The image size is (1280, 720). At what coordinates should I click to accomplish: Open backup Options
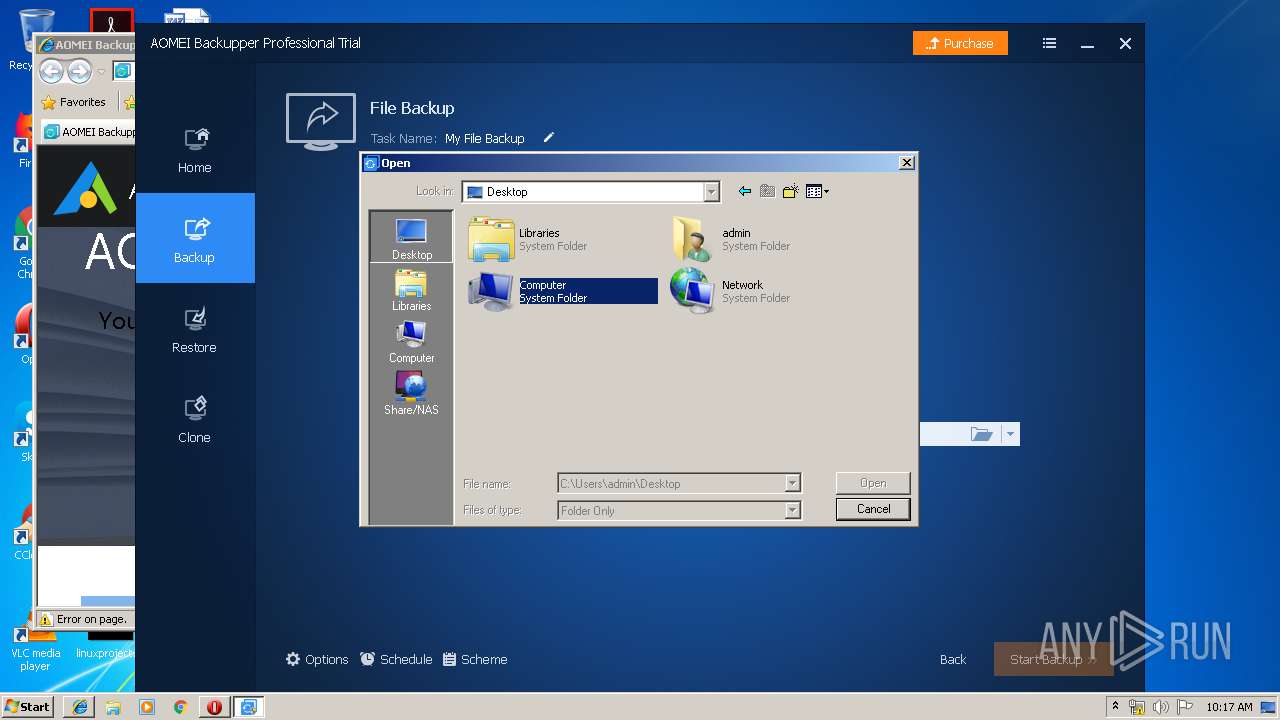[317, 659]
